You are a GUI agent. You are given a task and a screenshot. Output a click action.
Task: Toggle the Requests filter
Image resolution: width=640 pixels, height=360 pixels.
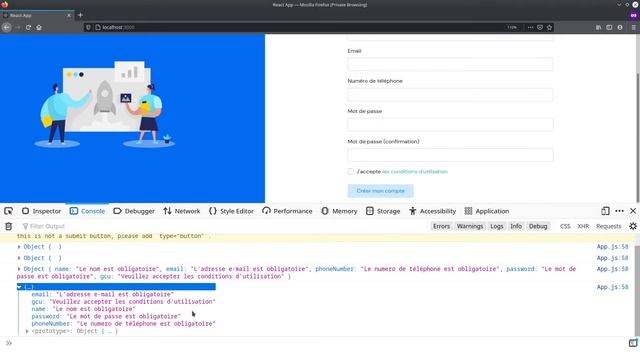[608, 226]
